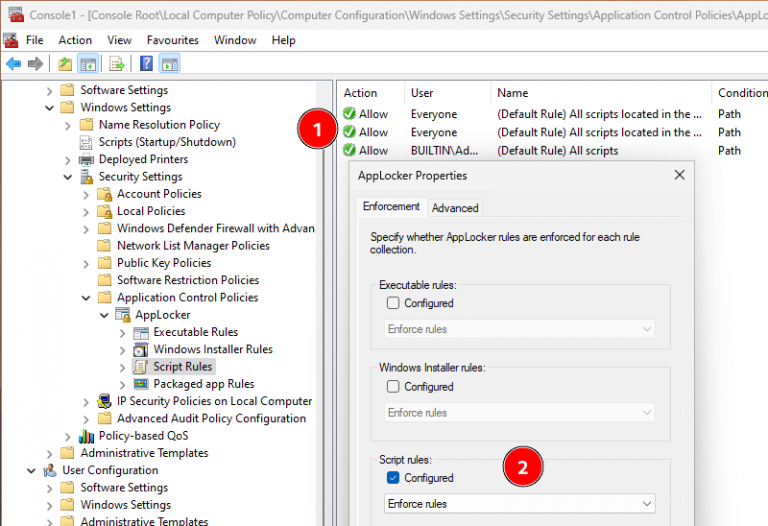Uncheck Configured checkbox under Script rules

point(393,478)
